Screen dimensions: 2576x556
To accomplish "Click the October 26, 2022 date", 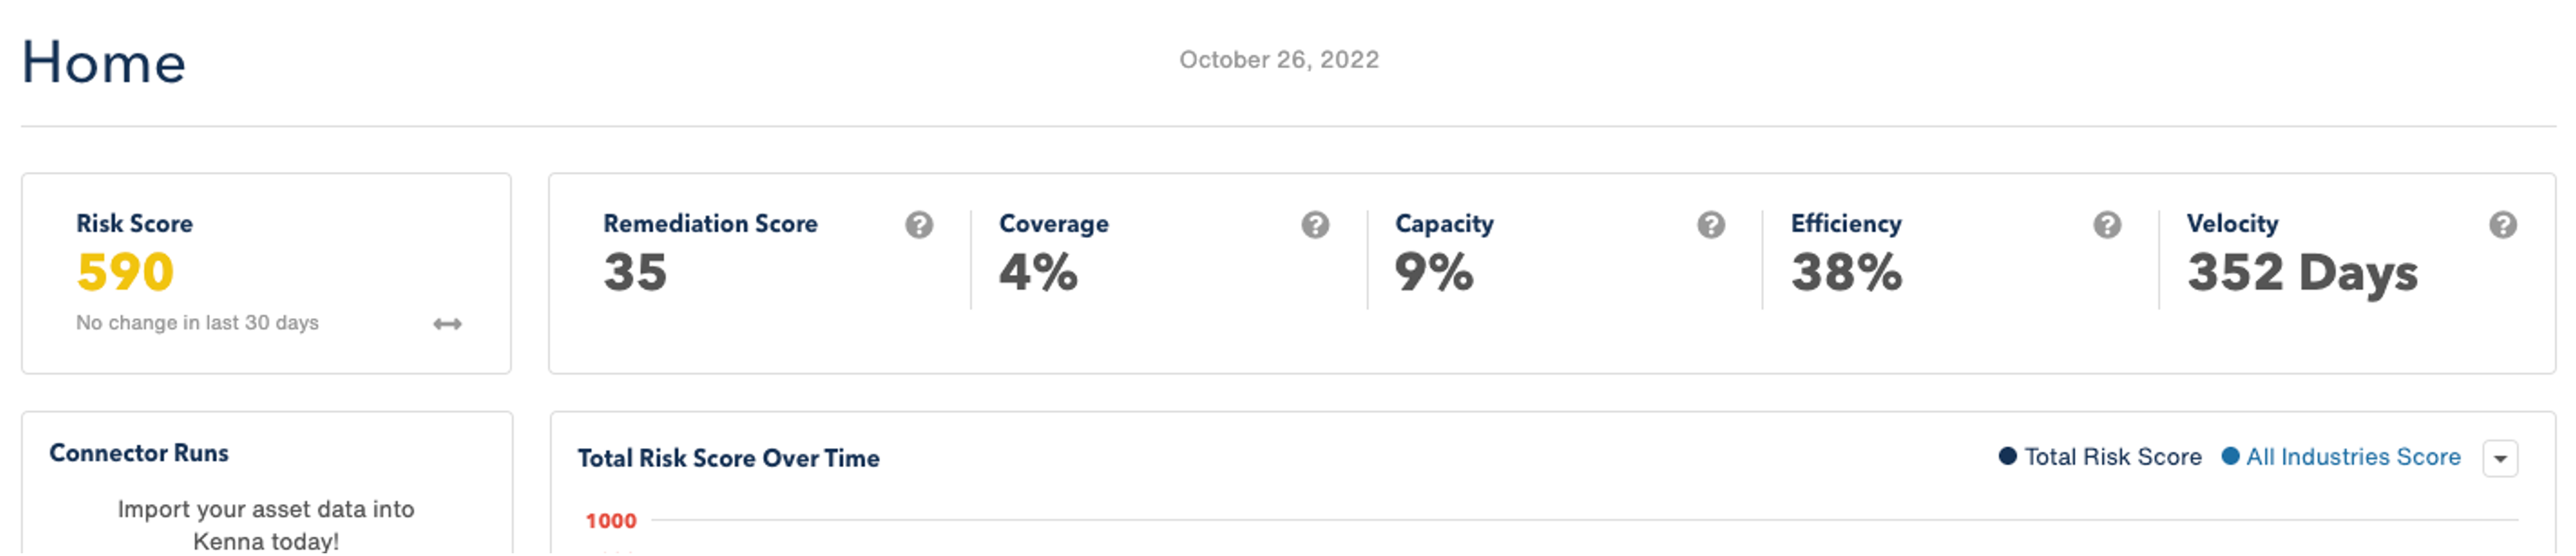I will (1279, 60).
